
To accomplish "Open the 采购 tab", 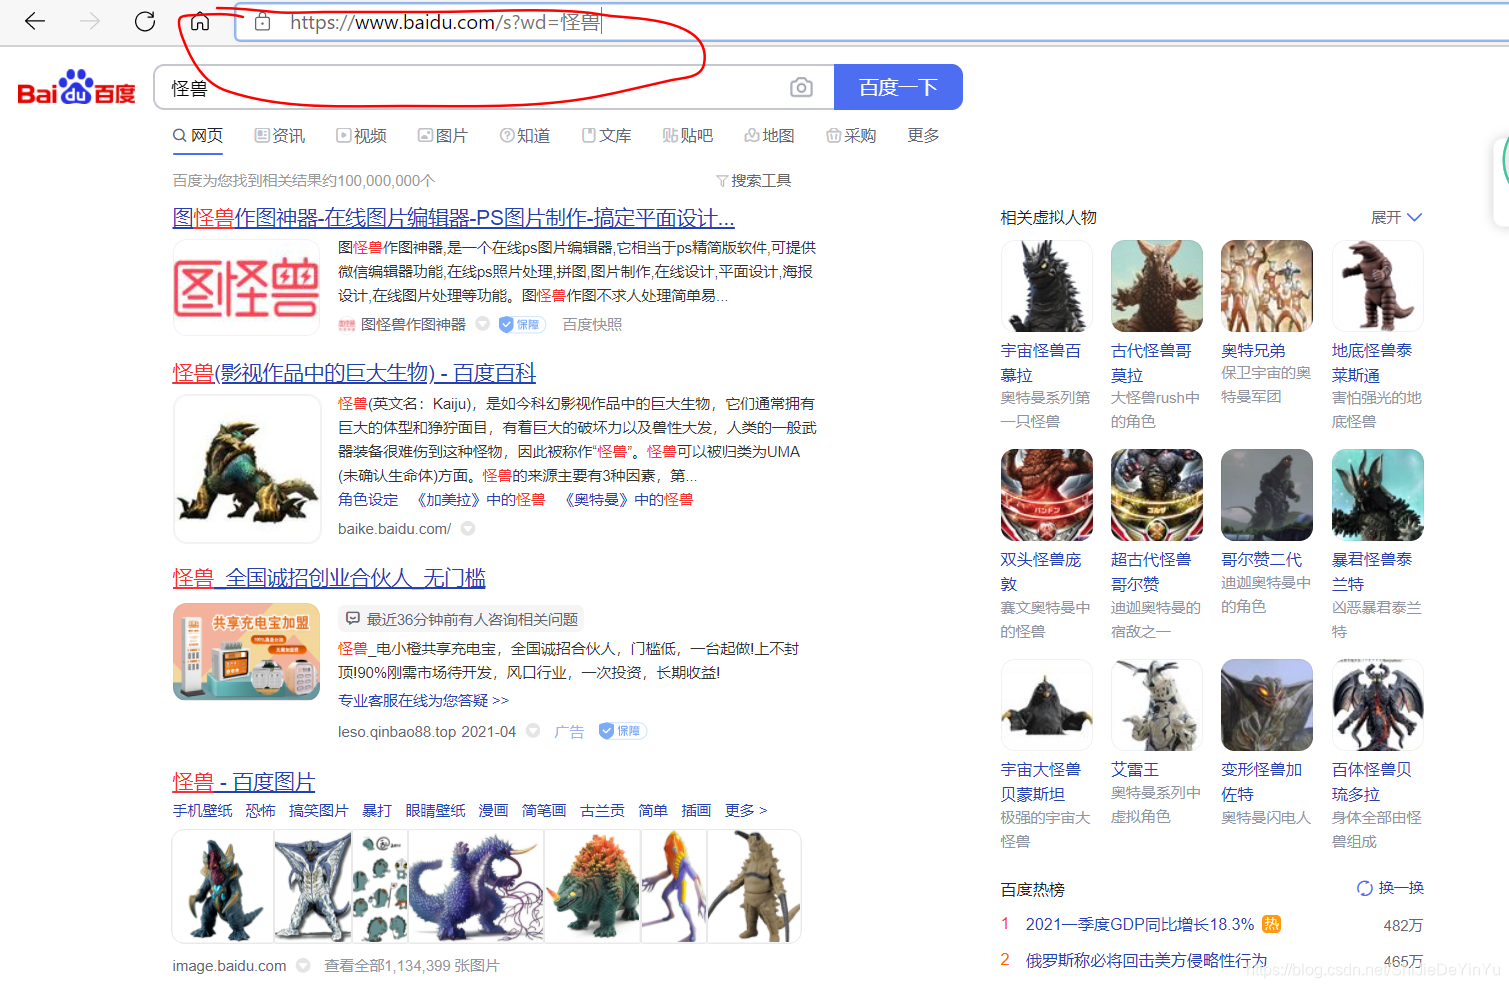I will (x=851, y=135).
